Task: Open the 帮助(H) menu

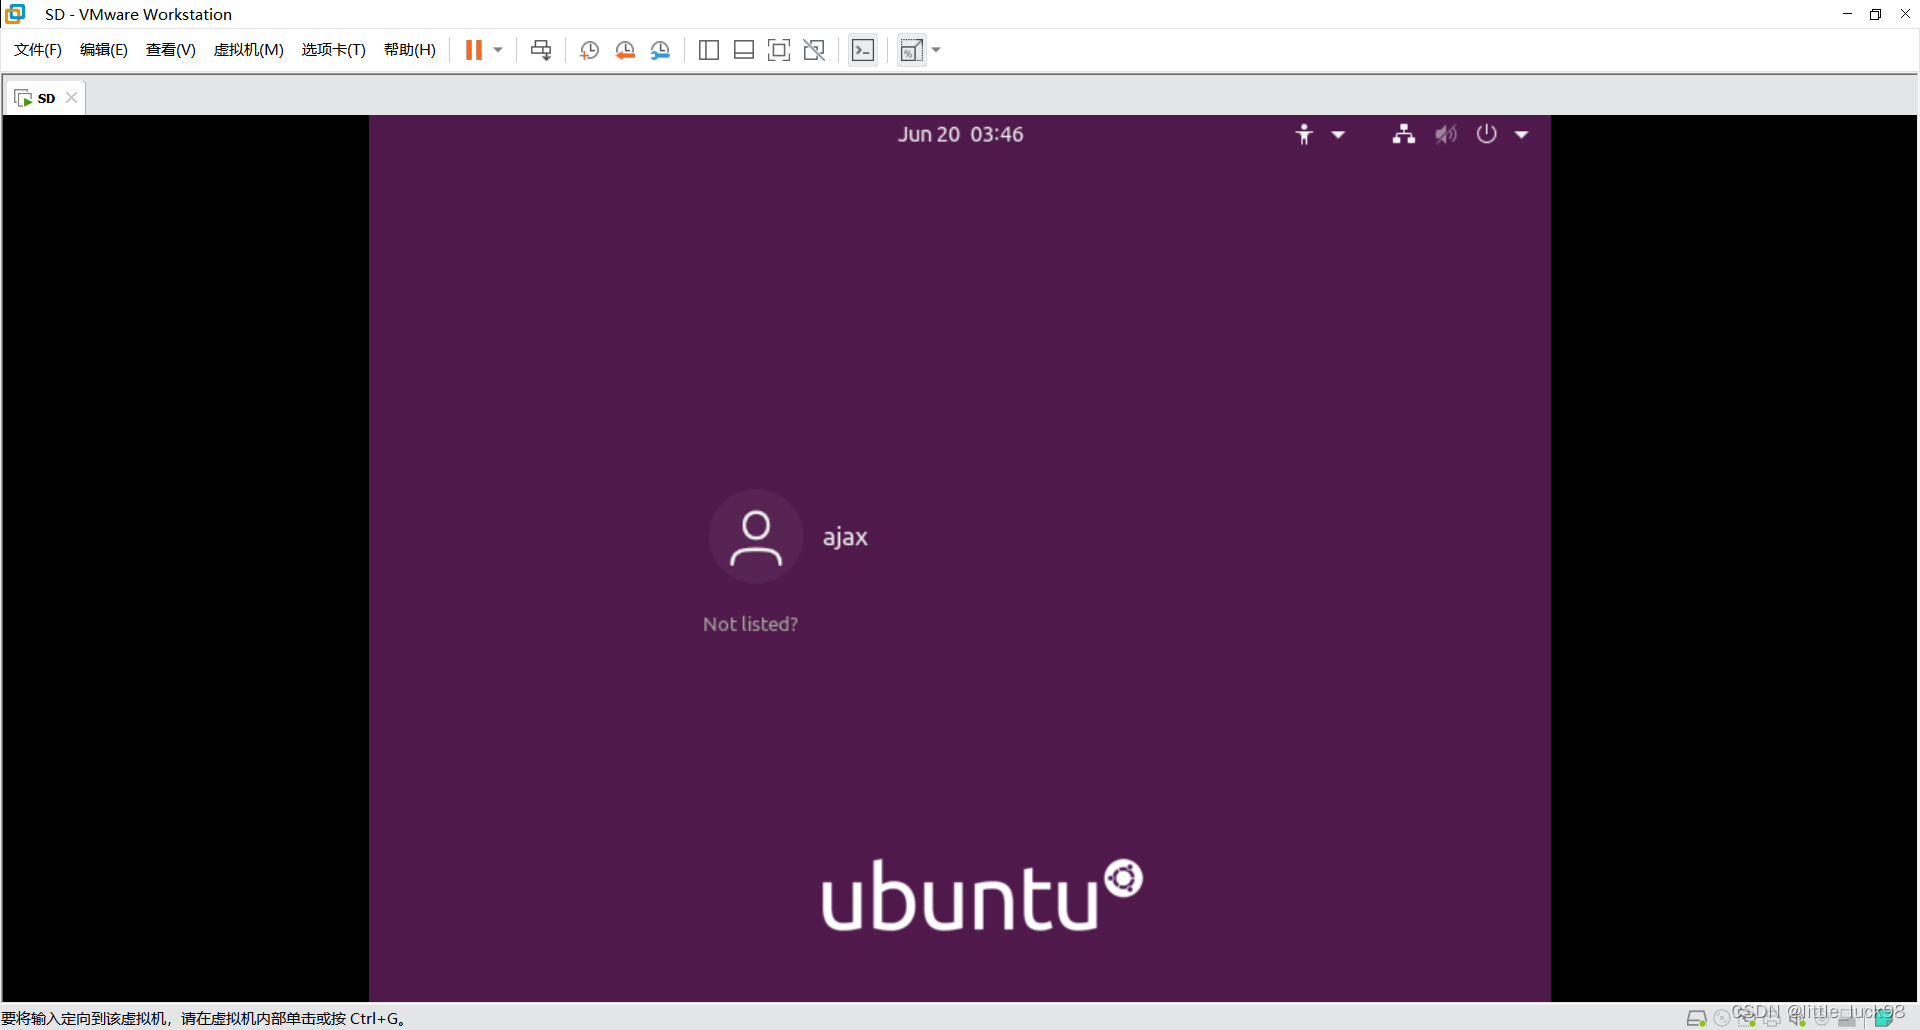Action: 410,50
